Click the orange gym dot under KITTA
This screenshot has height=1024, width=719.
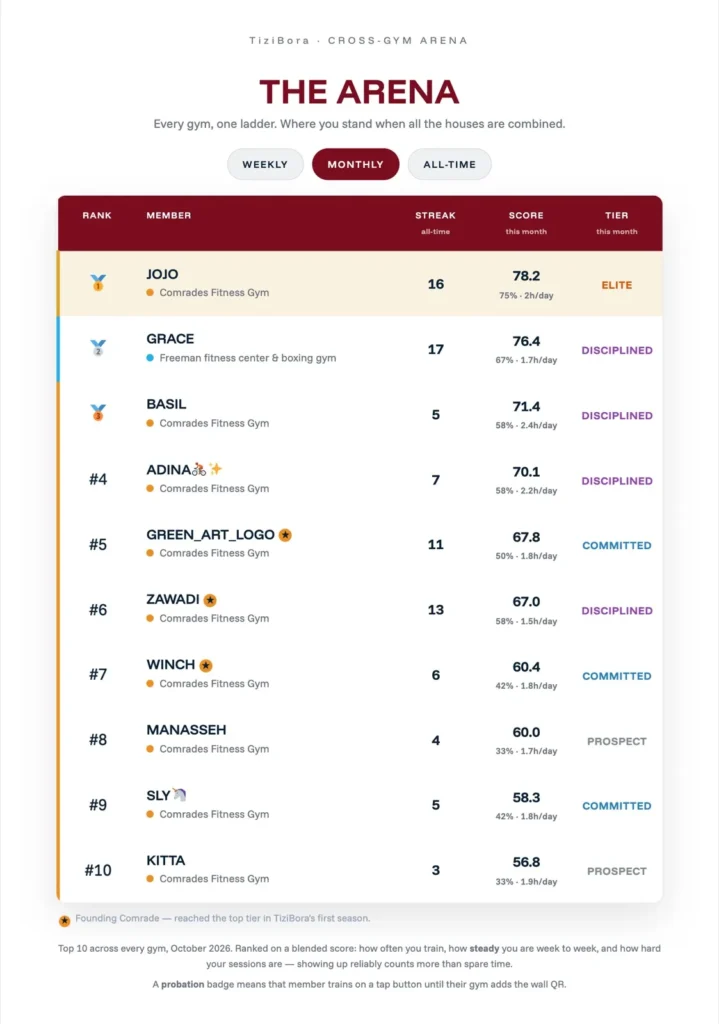[x=150, y=879]
